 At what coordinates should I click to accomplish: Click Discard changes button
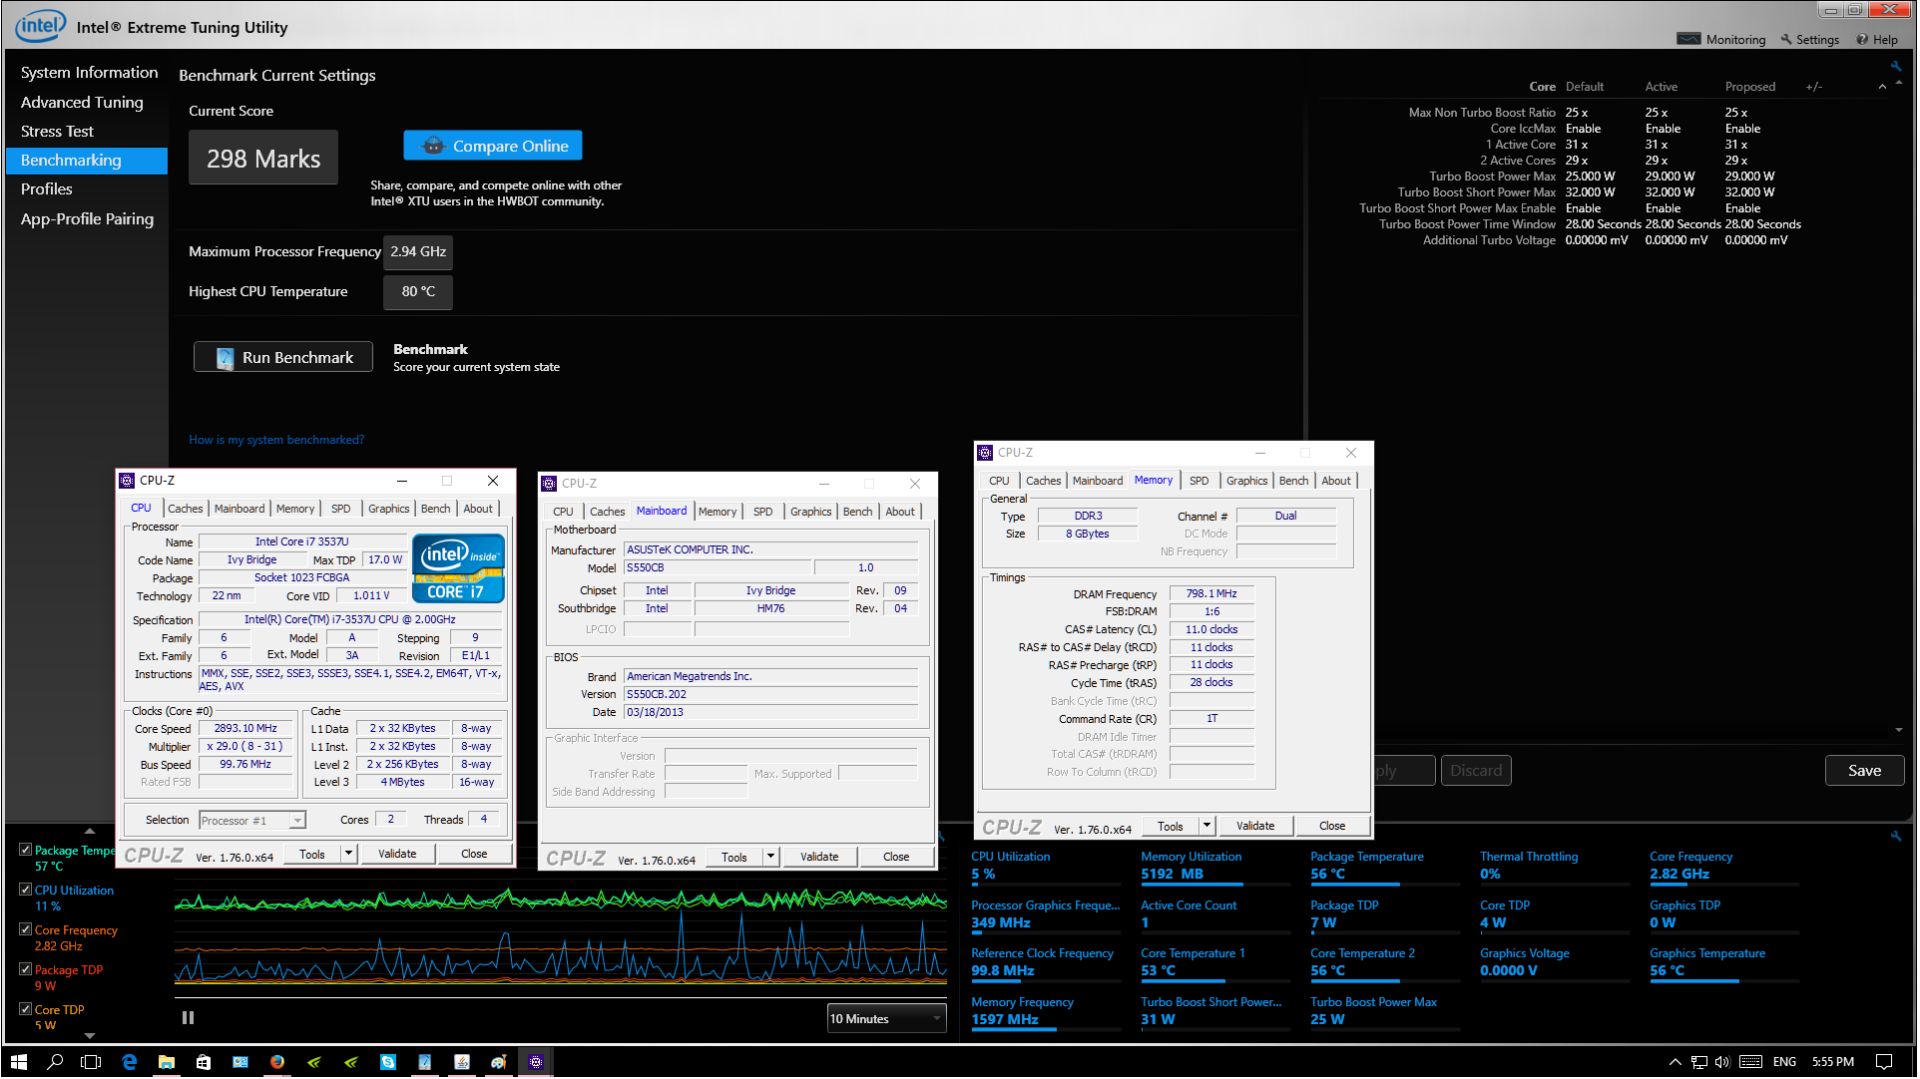(1476, 770)
